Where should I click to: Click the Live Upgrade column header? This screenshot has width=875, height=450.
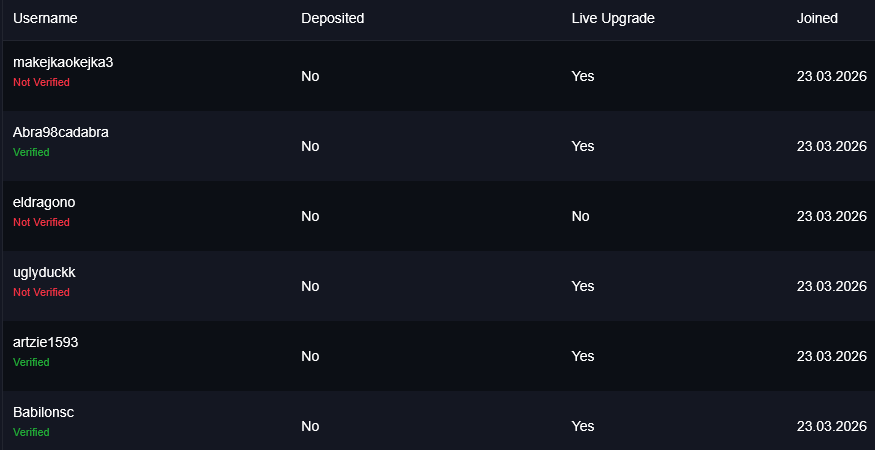tap(613, 18)
